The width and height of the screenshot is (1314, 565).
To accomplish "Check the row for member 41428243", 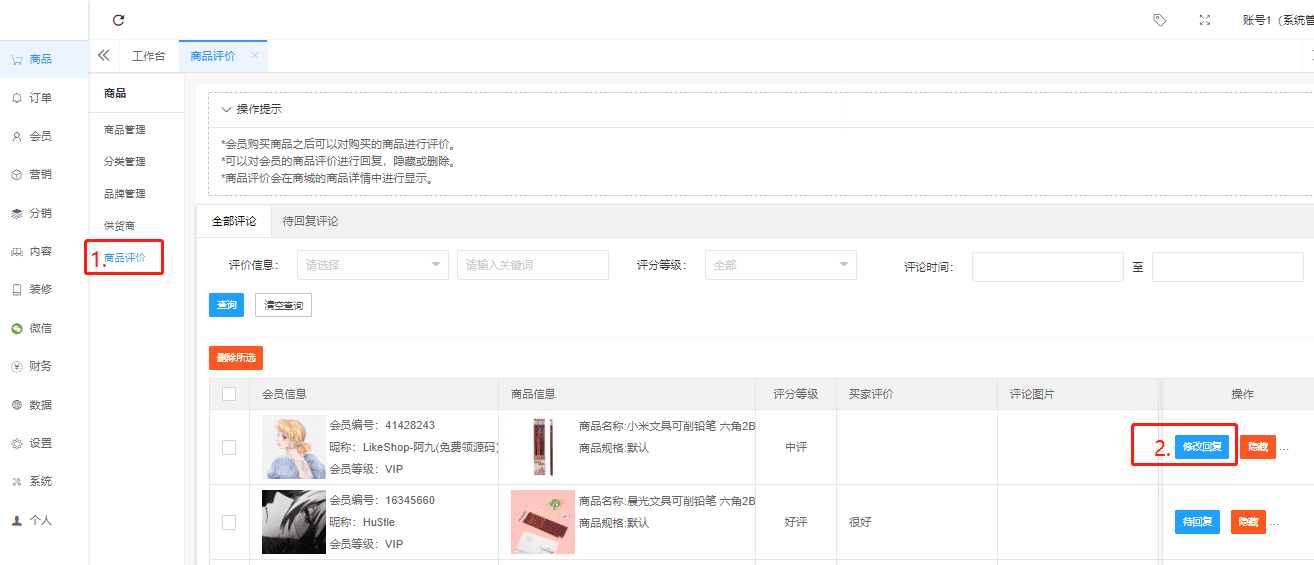I will tap(229, 447).
